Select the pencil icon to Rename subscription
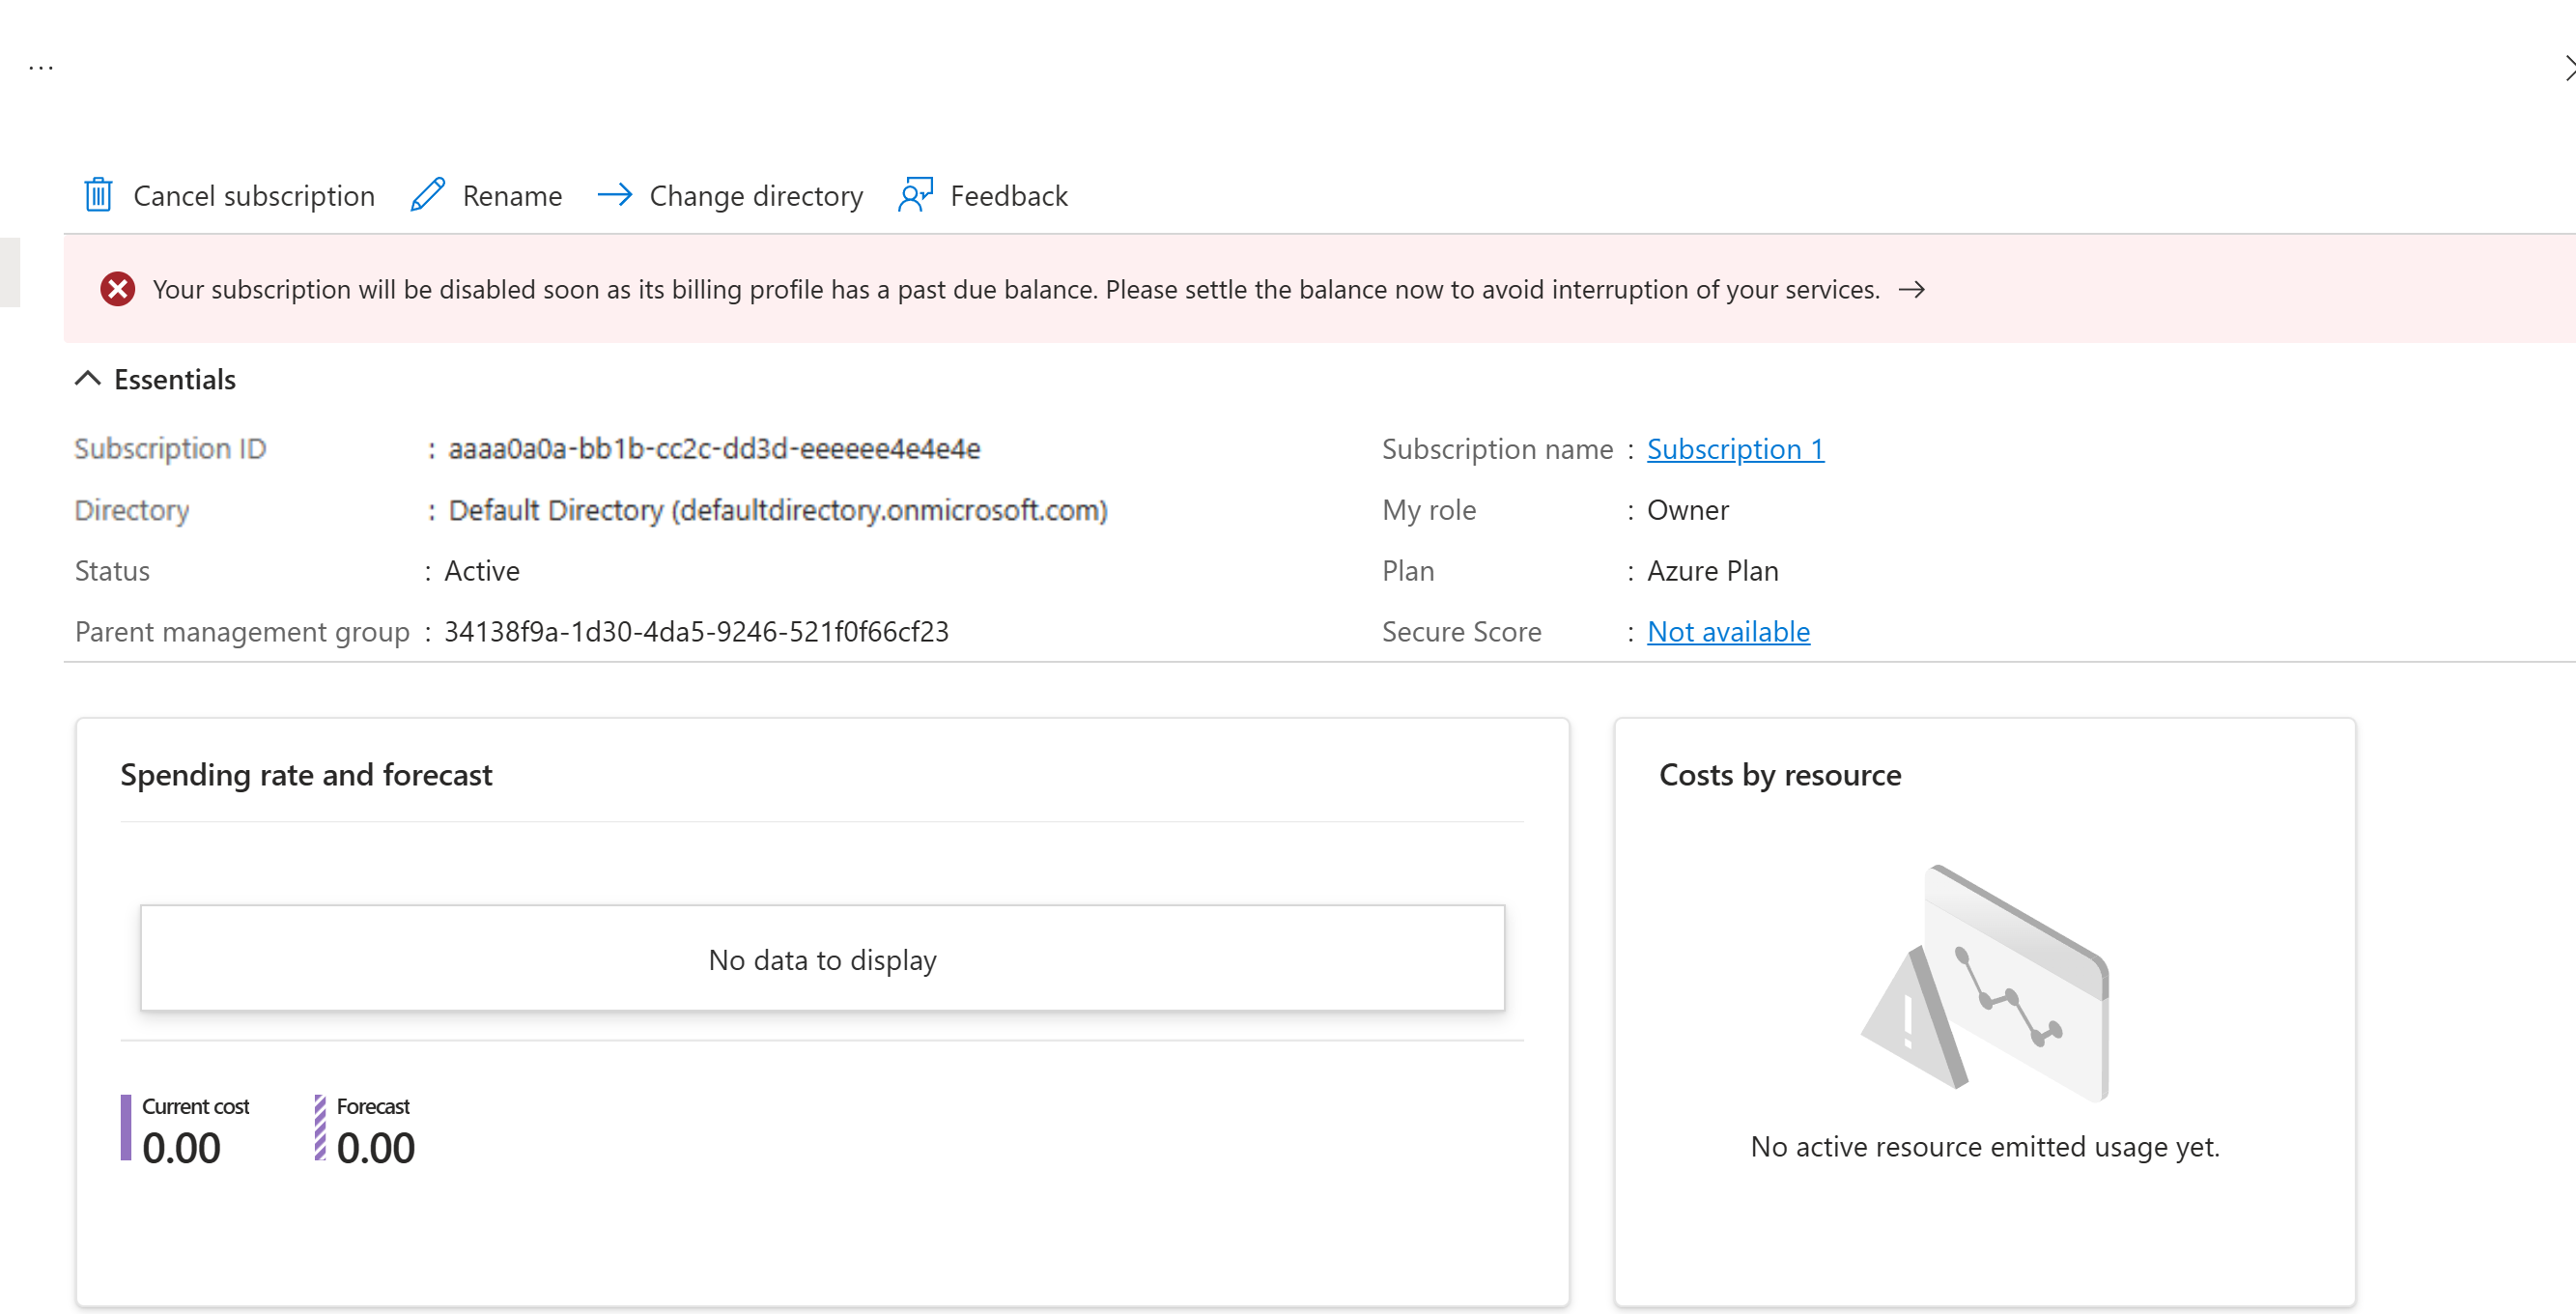Image resolution: width=2576 pixels, height=1314 pixels. click(x=427, y=195)
